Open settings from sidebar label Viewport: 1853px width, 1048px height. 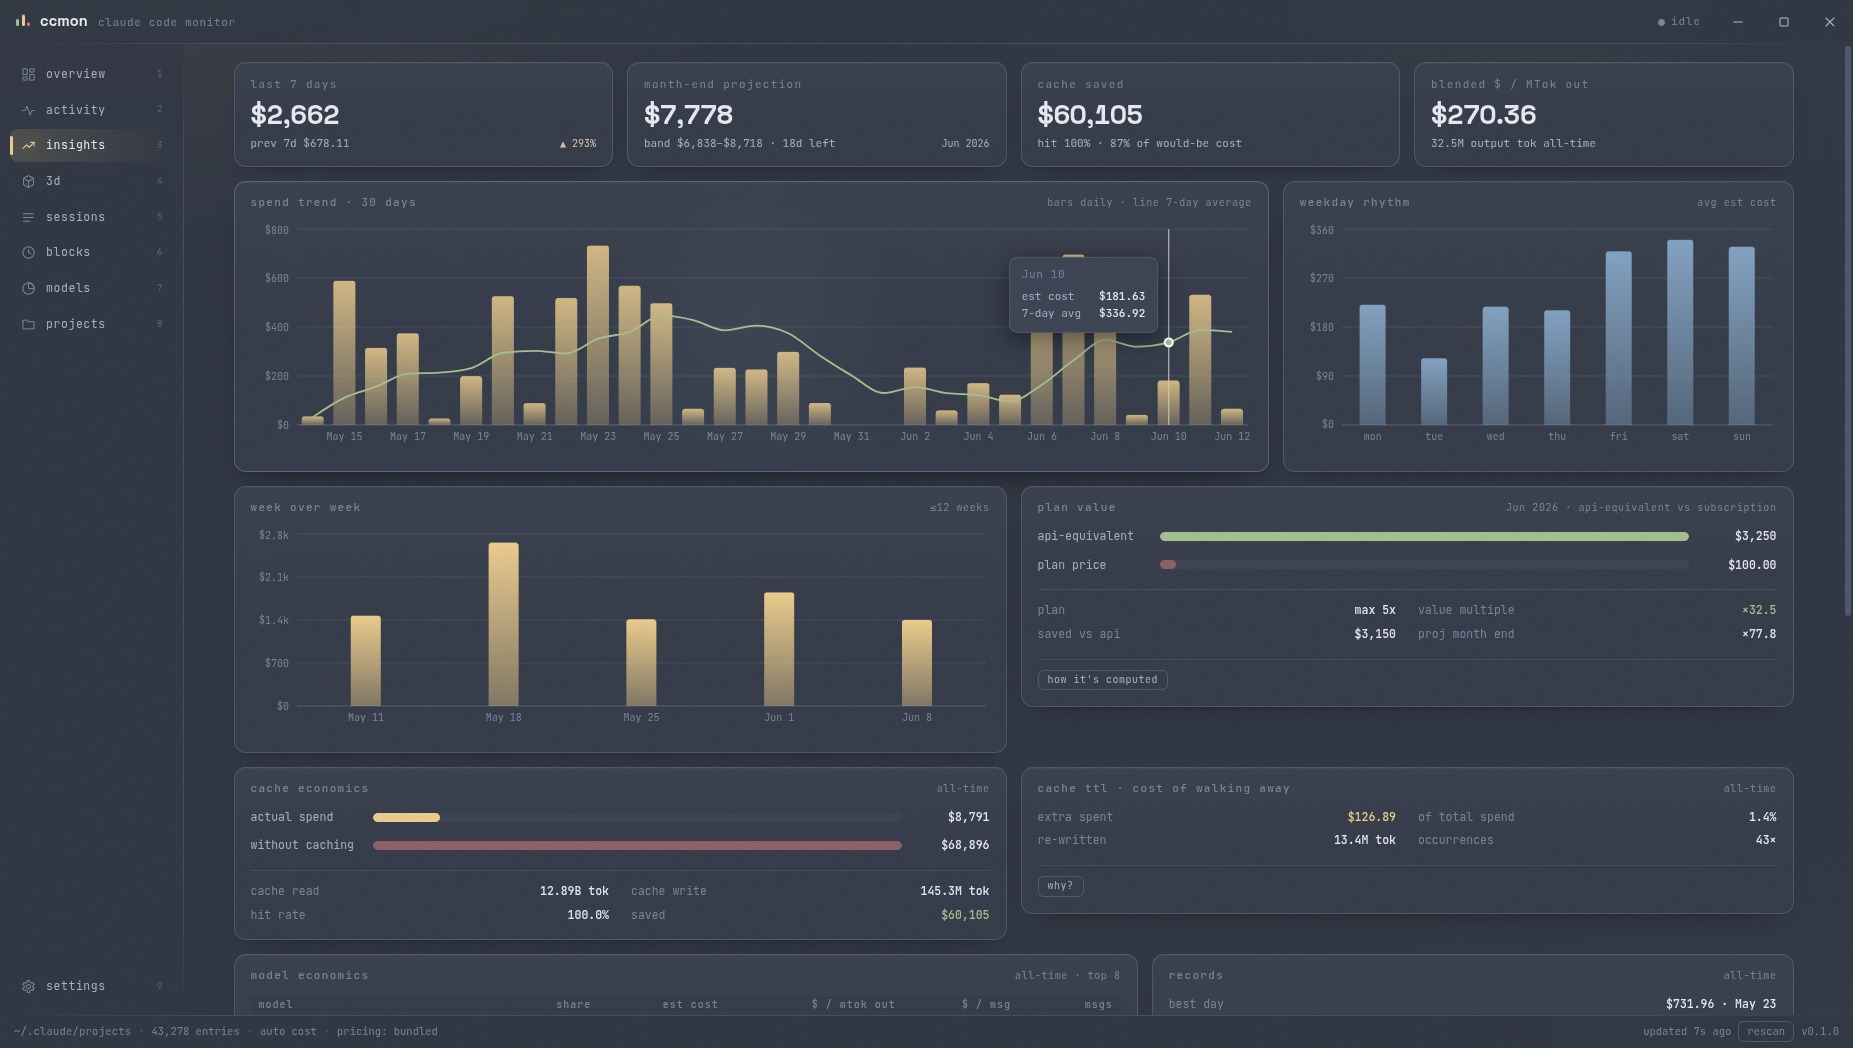click(x=75, y=986)
